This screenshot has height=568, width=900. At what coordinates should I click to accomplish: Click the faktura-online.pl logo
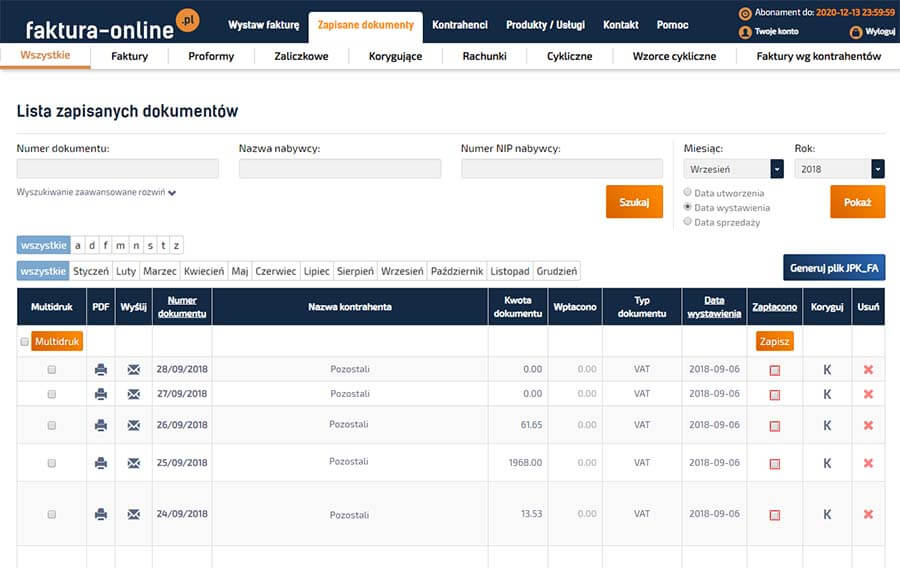pyautogui.click(x=112, y=24)
